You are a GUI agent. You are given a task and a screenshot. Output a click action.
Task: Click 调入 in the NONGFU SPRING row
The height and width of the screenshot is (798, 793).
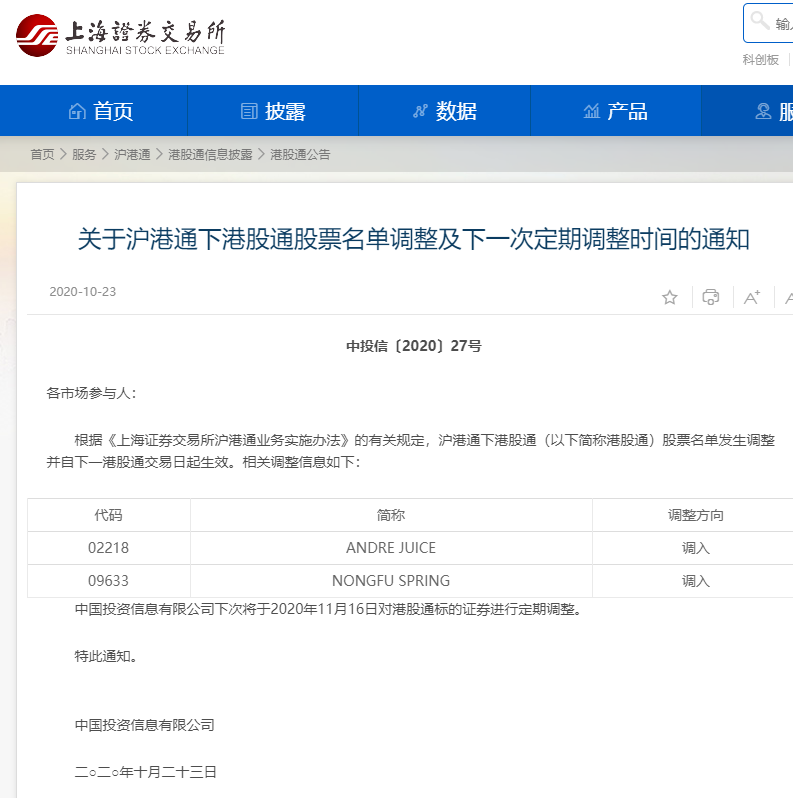click(x=695, y=581)
